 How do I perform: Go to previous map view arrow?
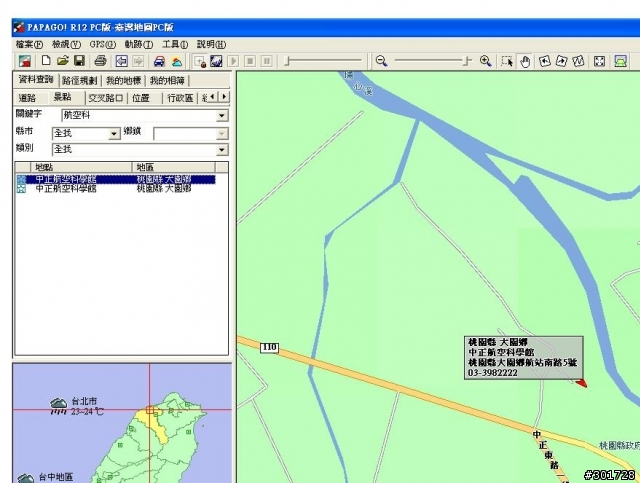coord(121,61)
